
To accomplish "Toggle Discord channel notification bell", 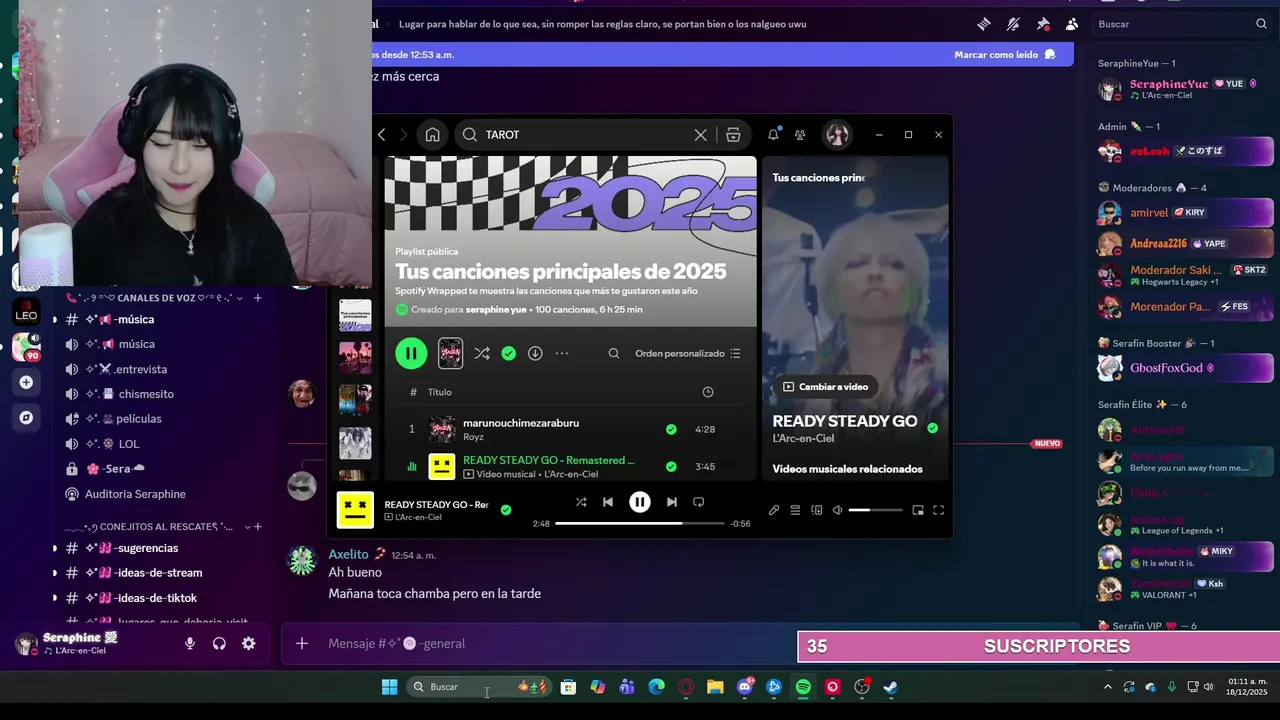I will click(1013, 24).
